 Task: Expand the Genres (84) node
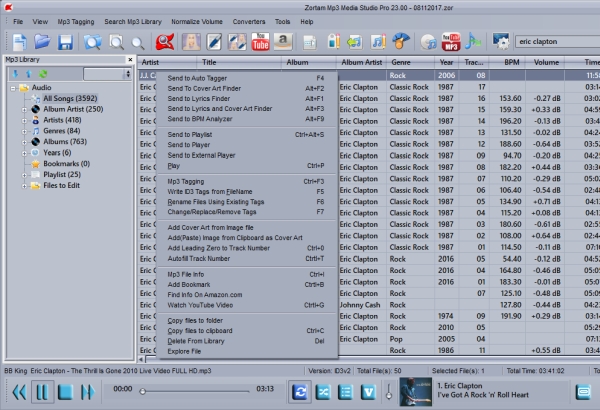tap(24, 131)
